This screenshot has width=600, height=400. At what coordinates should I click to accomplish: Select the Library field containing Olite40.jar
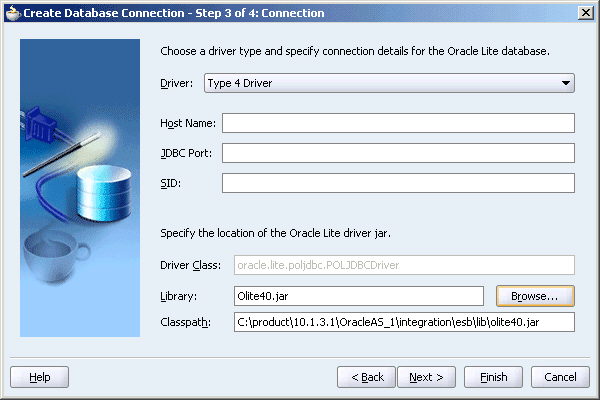[x=359, y=296]
